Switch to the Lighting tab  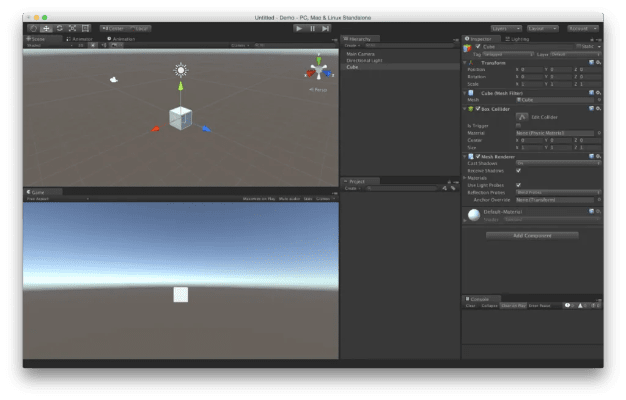pos(517,38)
